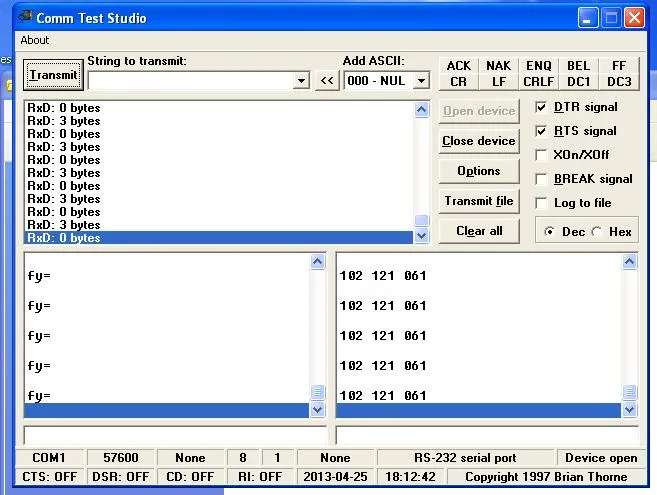
Task: Click the first 102 121 061 line
Action: coord(383,276)
